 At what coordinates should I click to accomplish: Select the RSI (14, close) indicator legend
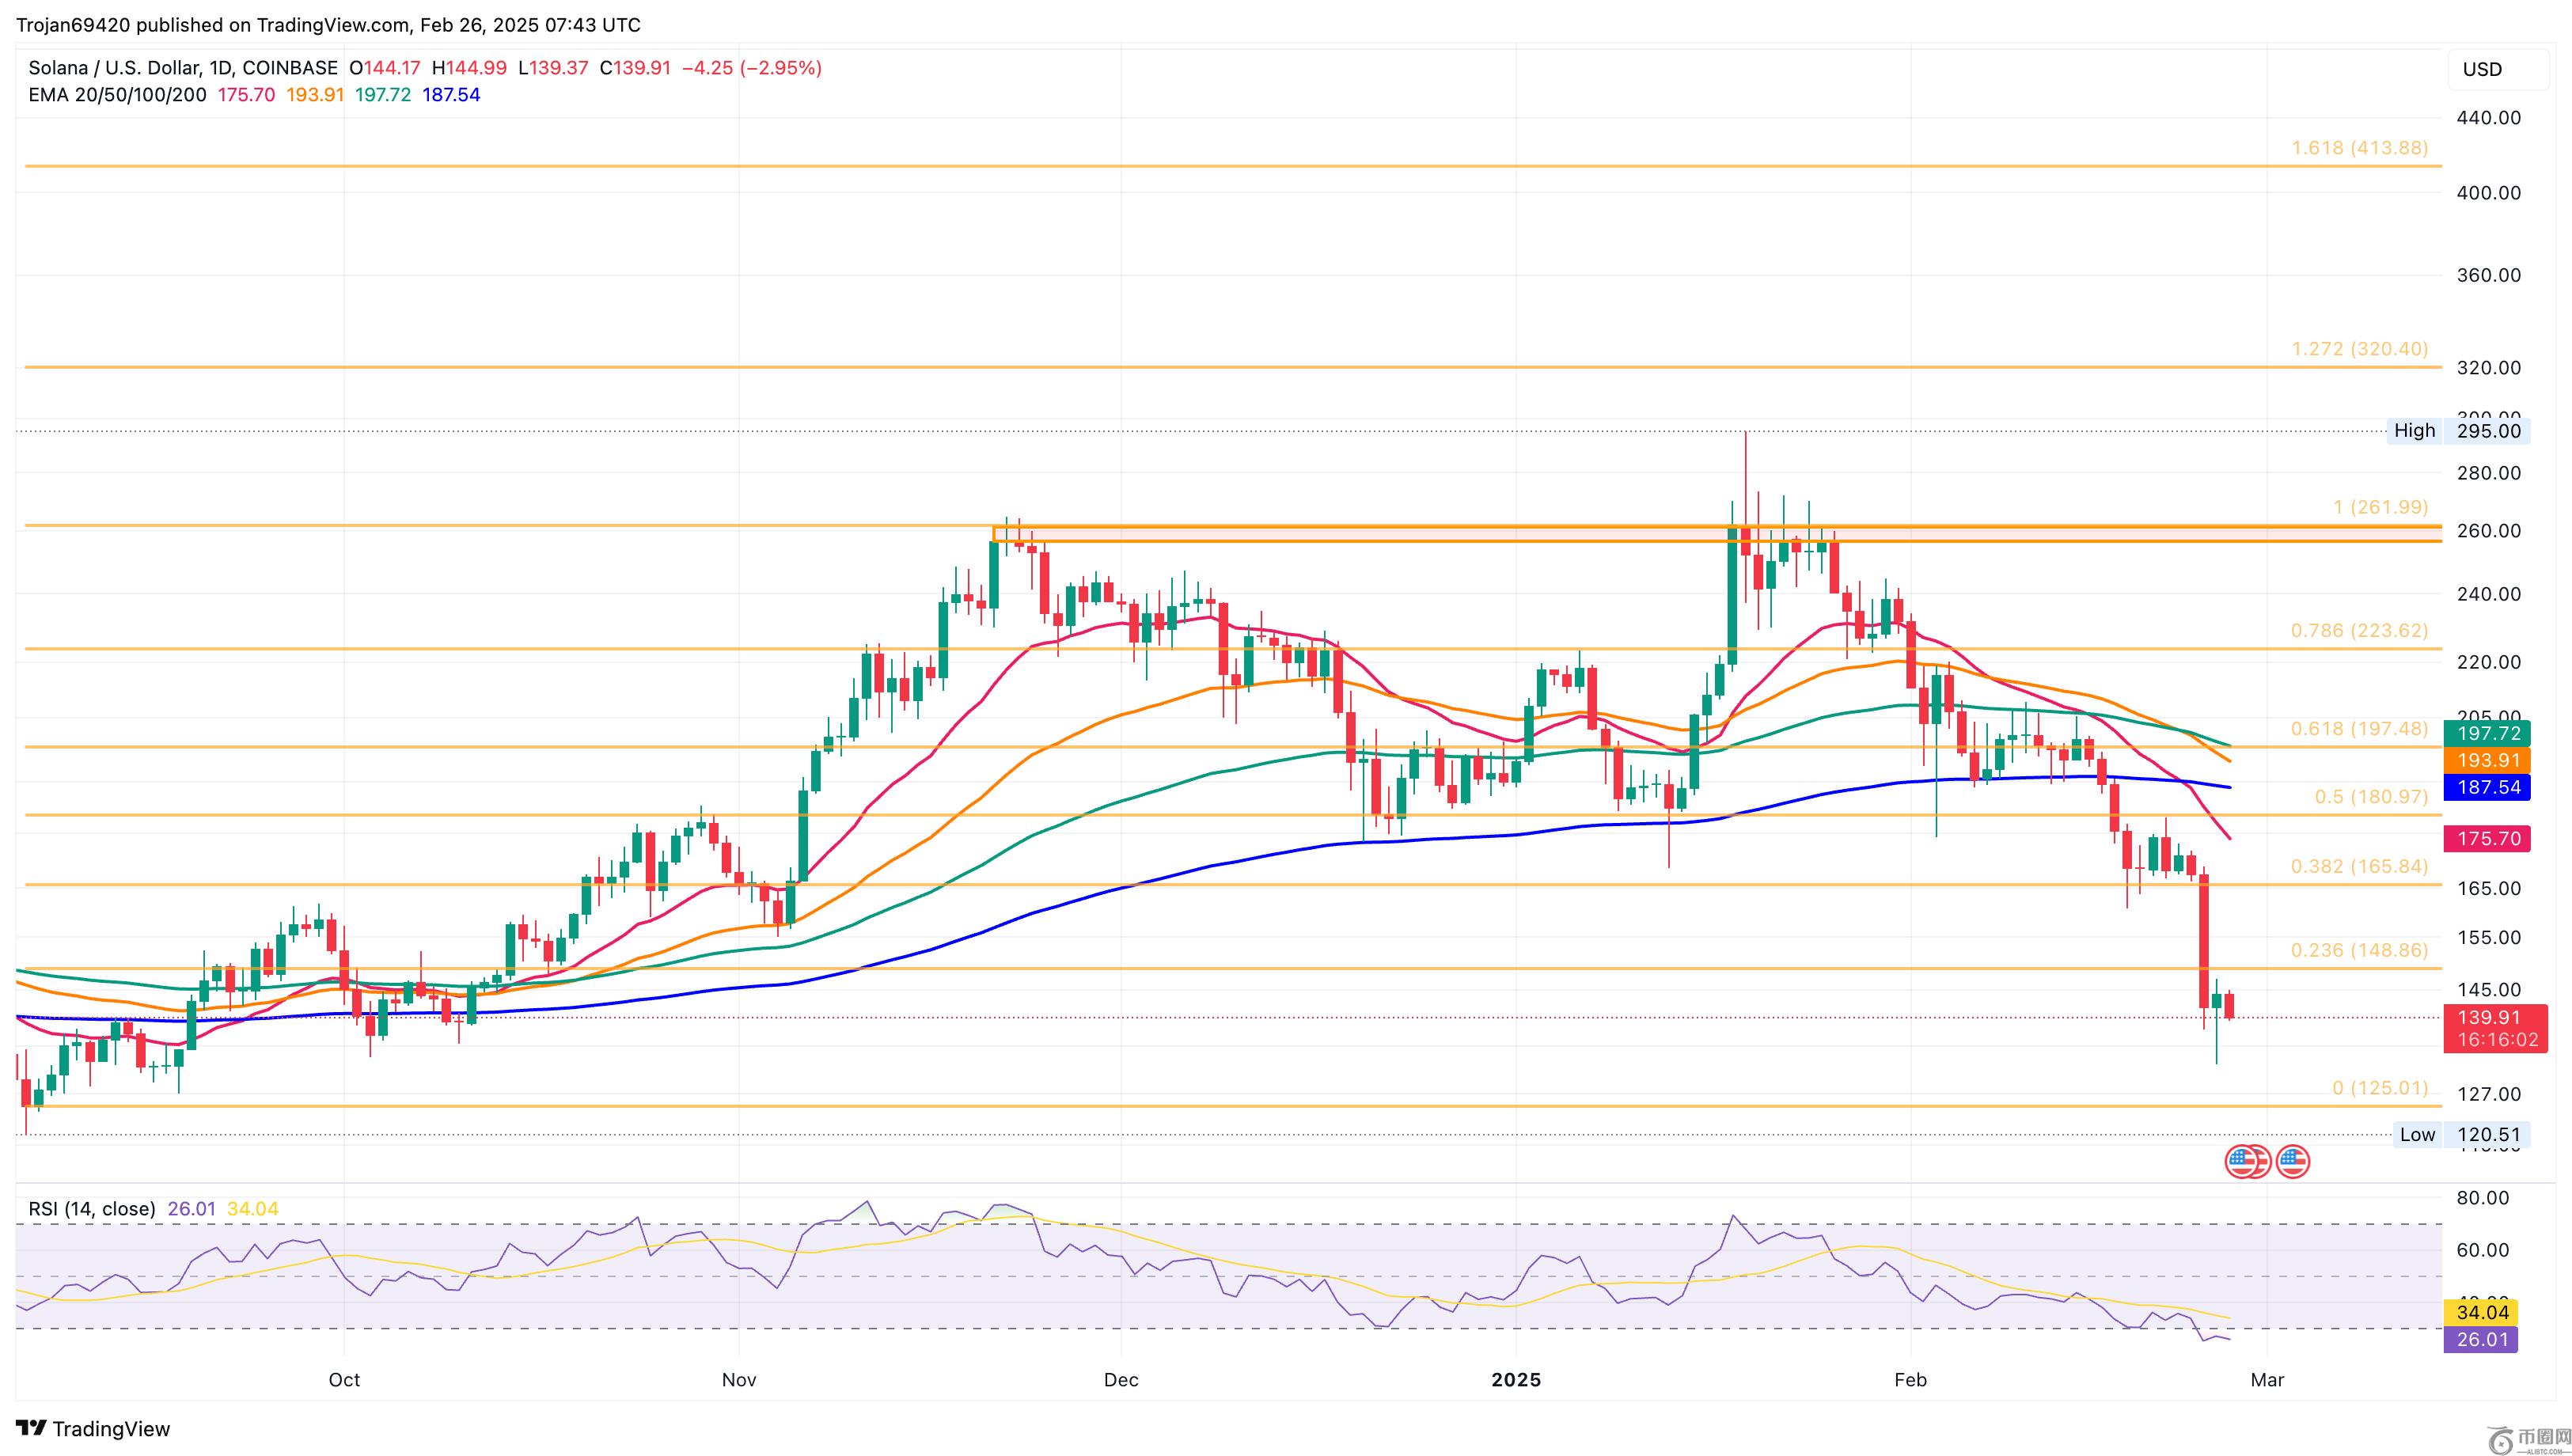click(92, 1209)
